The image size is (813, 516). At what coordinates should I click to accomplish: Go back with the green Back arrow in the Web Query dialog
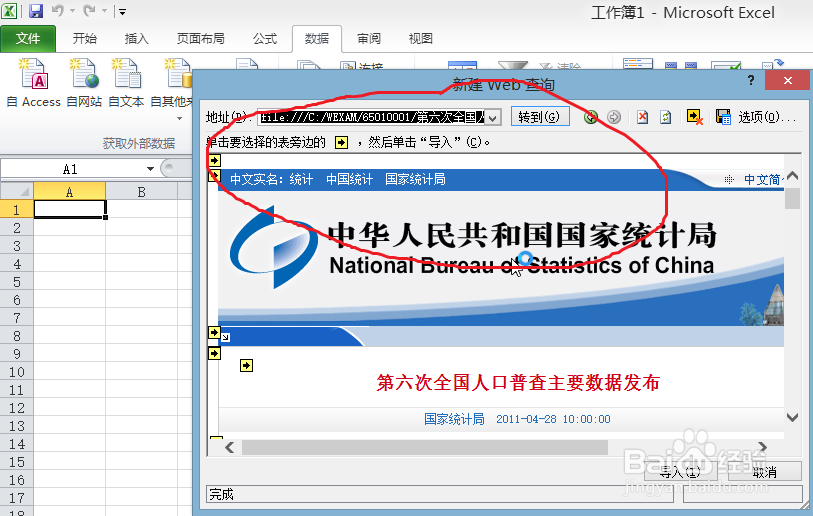coord(591,117)
